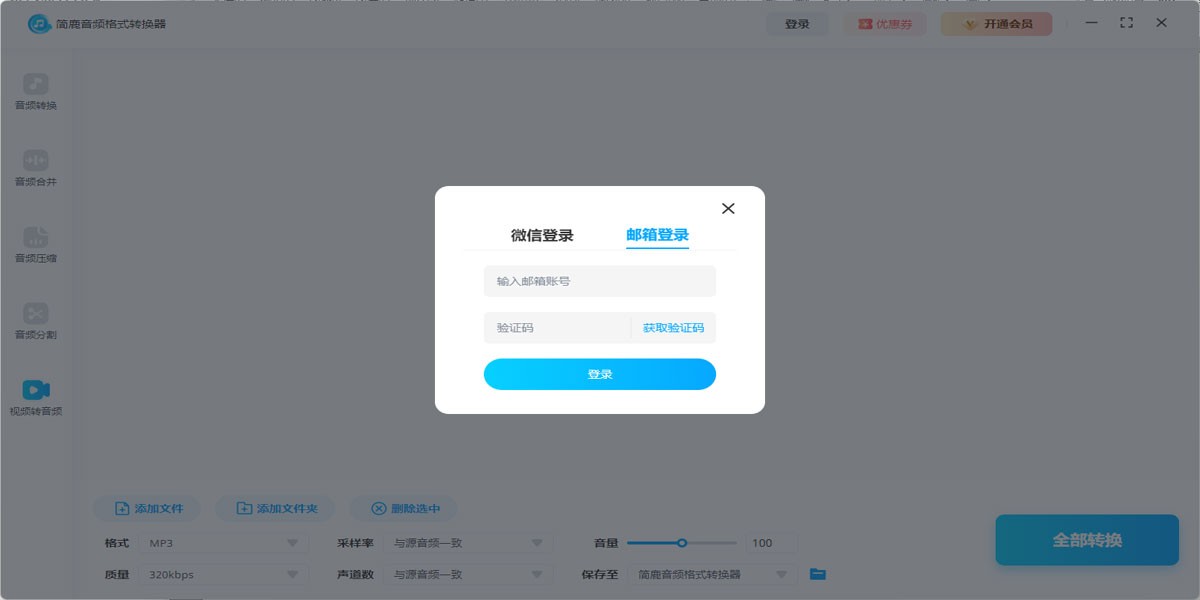Click the 优惠券 coupon icon
Screen dimensions: 1200x600
click(884, 23)
